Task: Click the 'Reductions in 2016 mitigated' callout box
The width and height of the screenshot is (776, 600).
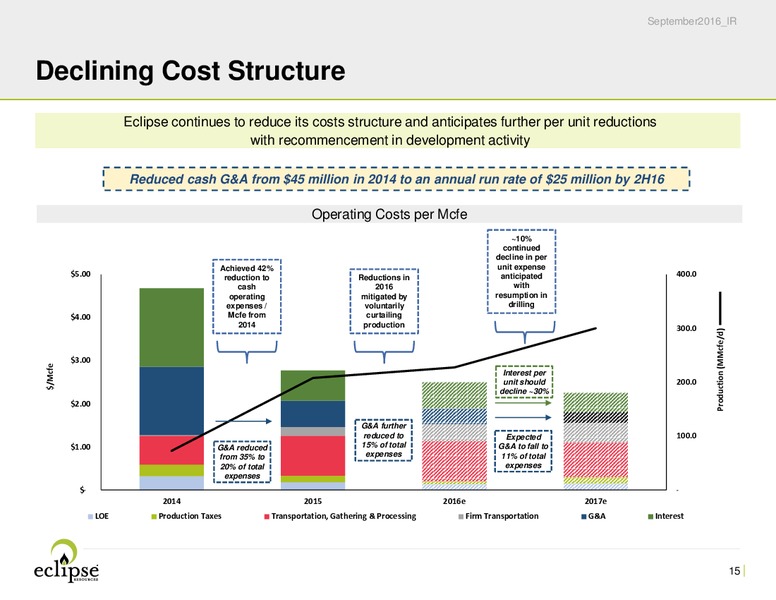Action: pos(384,301)
